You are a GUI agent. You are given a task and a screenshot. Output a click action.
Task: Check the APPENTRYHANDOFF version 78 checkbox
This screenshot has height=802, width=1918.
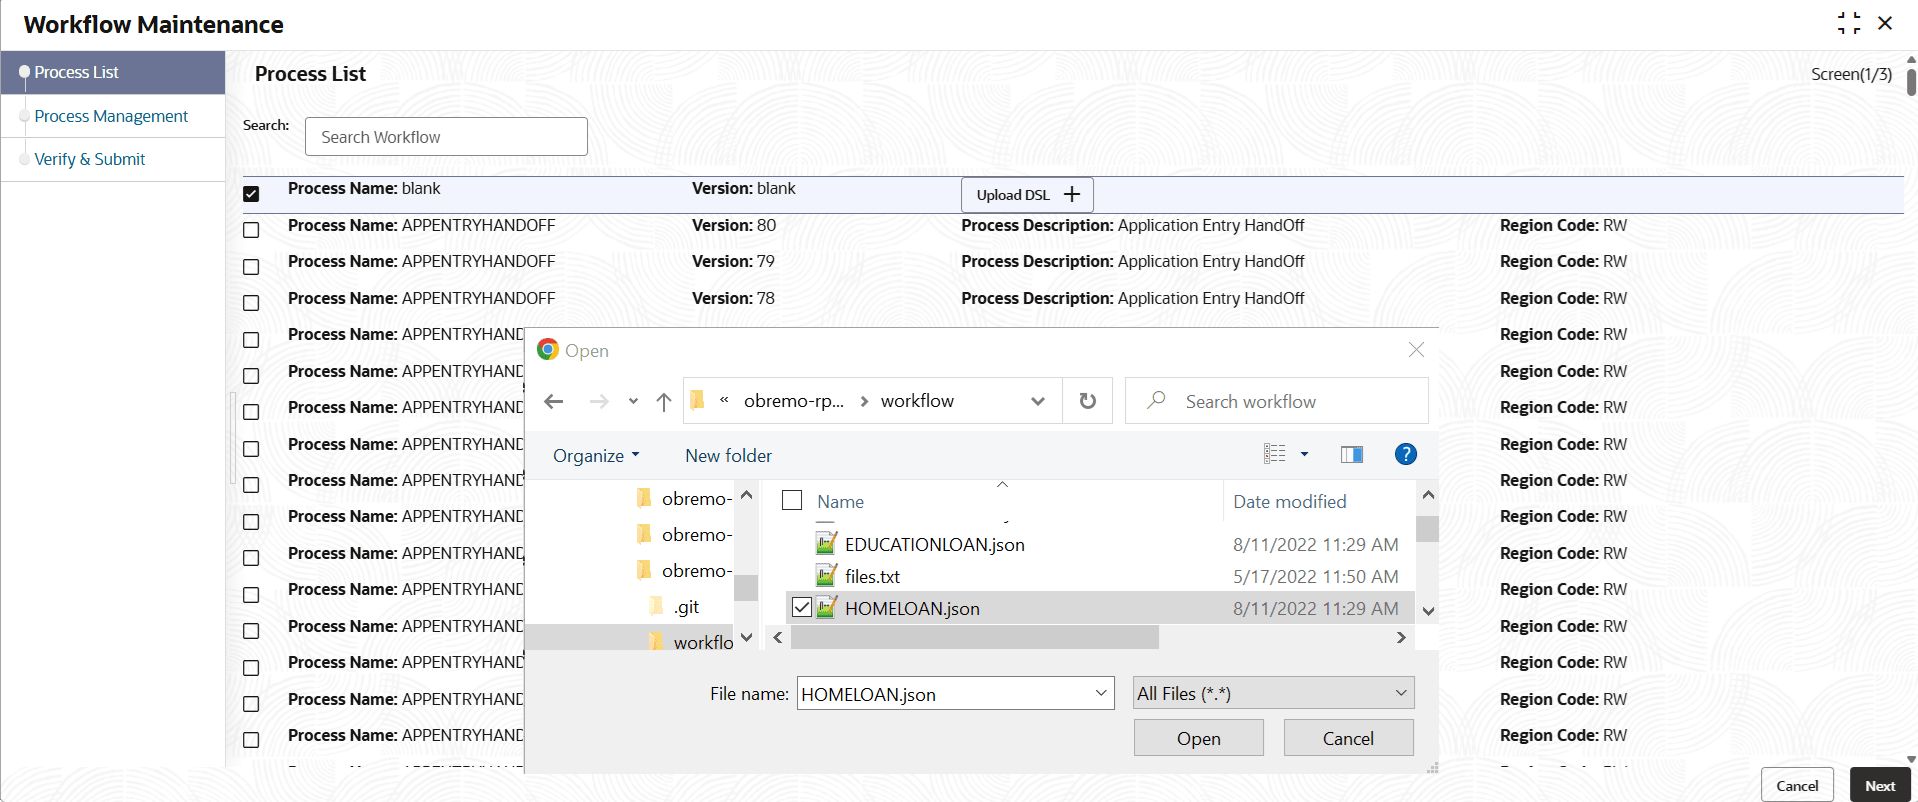pos(251,303)
